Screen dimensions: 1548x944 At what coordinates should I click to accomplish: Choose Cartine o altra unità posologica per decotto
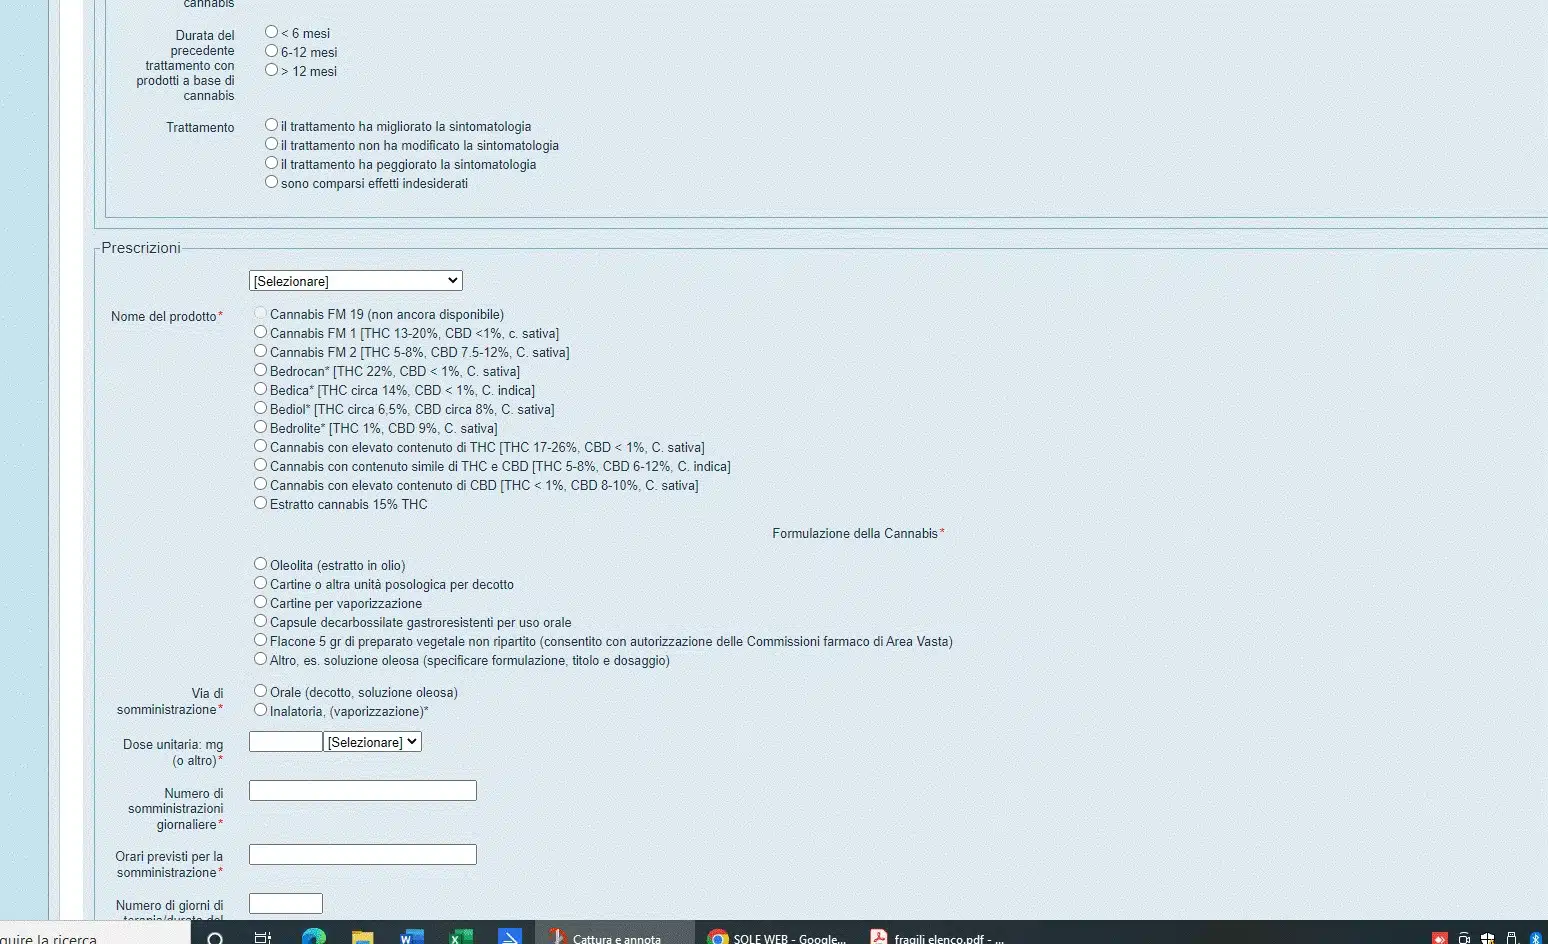tap(260, 583)
